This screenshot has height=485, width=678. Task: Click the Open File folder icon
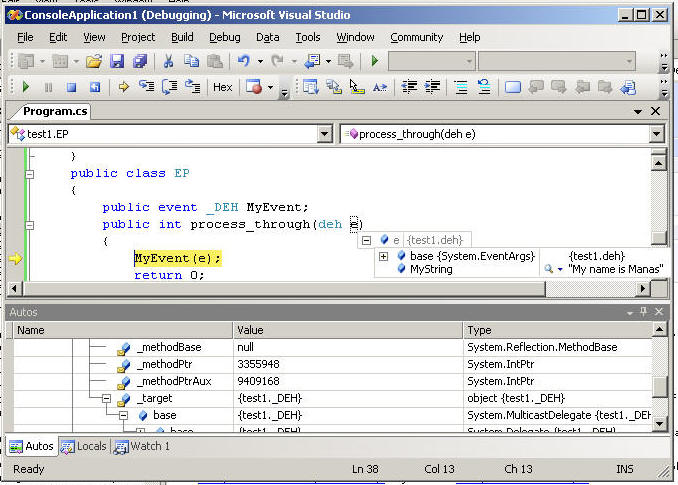[x=95, y=62]
